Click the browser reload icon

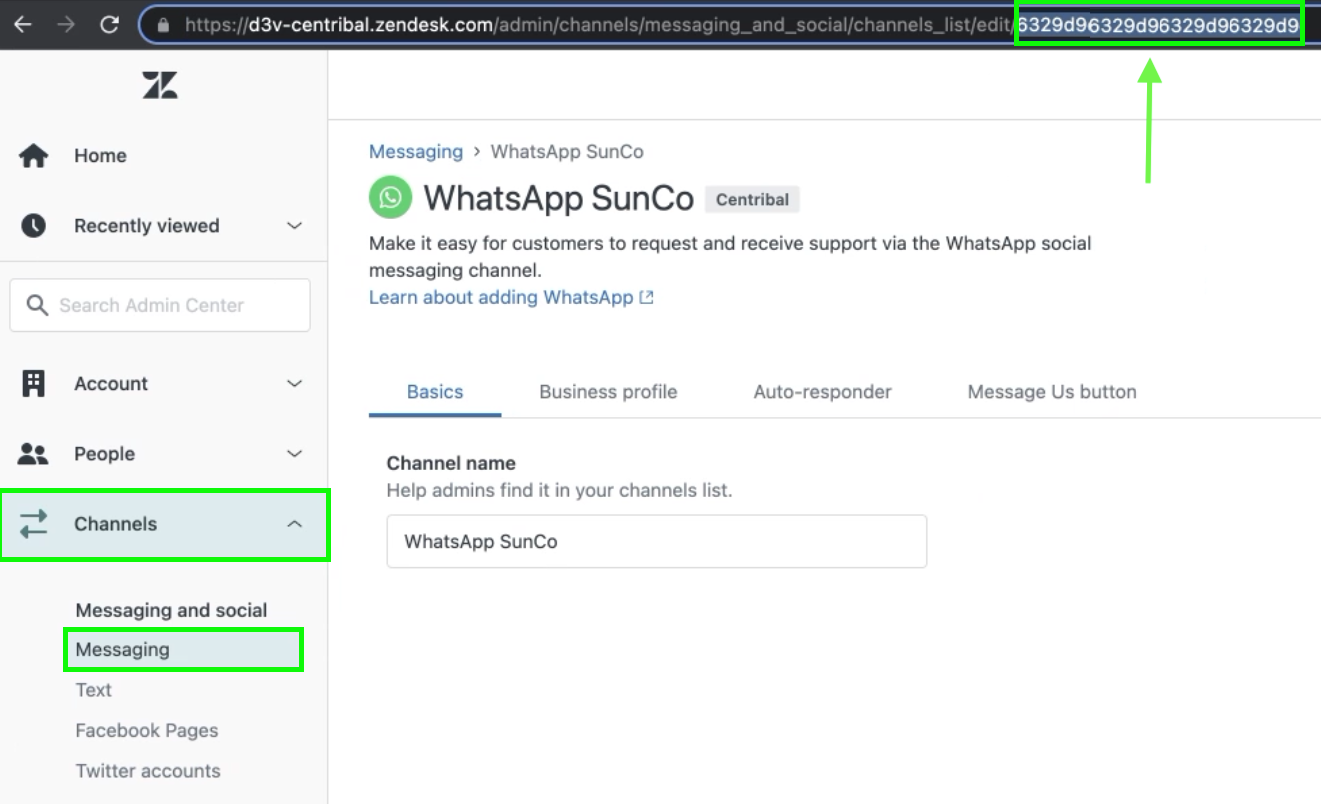click(110, 25)
